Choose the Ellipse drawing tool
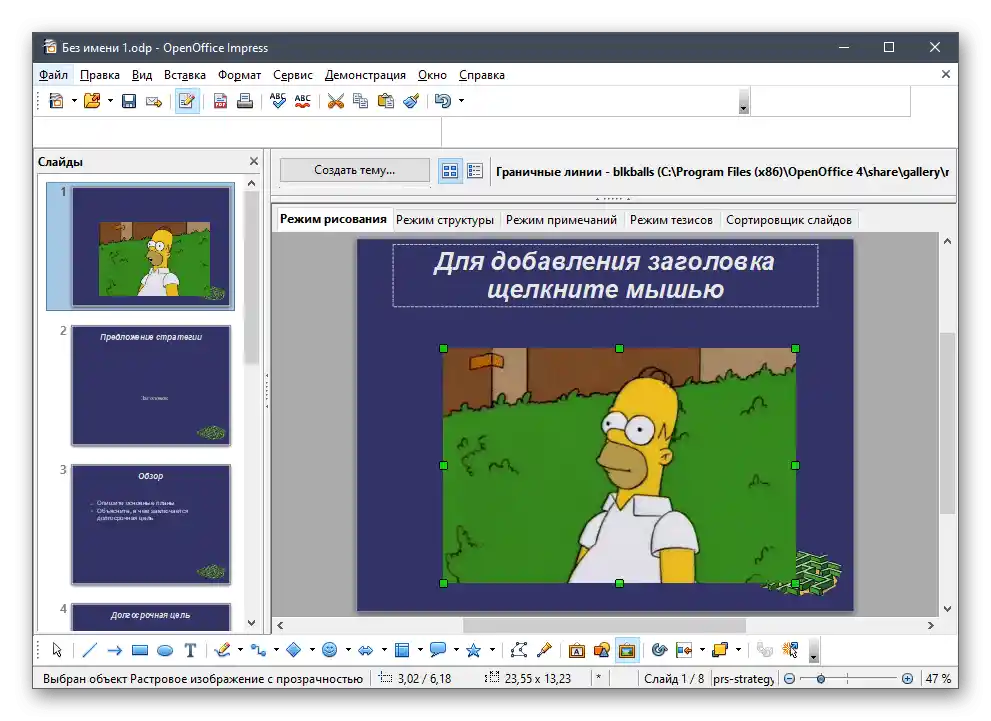 165,650
